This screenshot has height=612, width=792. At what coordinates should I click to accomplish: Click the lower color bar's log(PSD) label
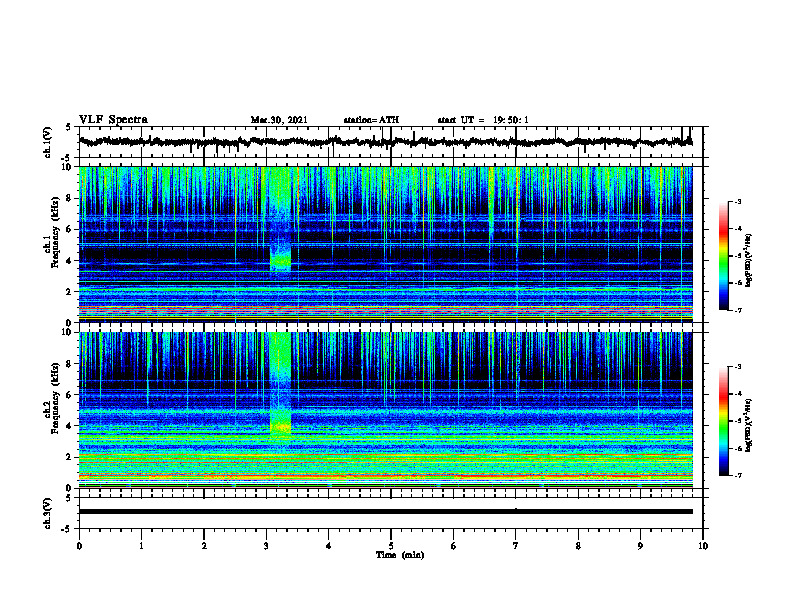coord(749,425)
